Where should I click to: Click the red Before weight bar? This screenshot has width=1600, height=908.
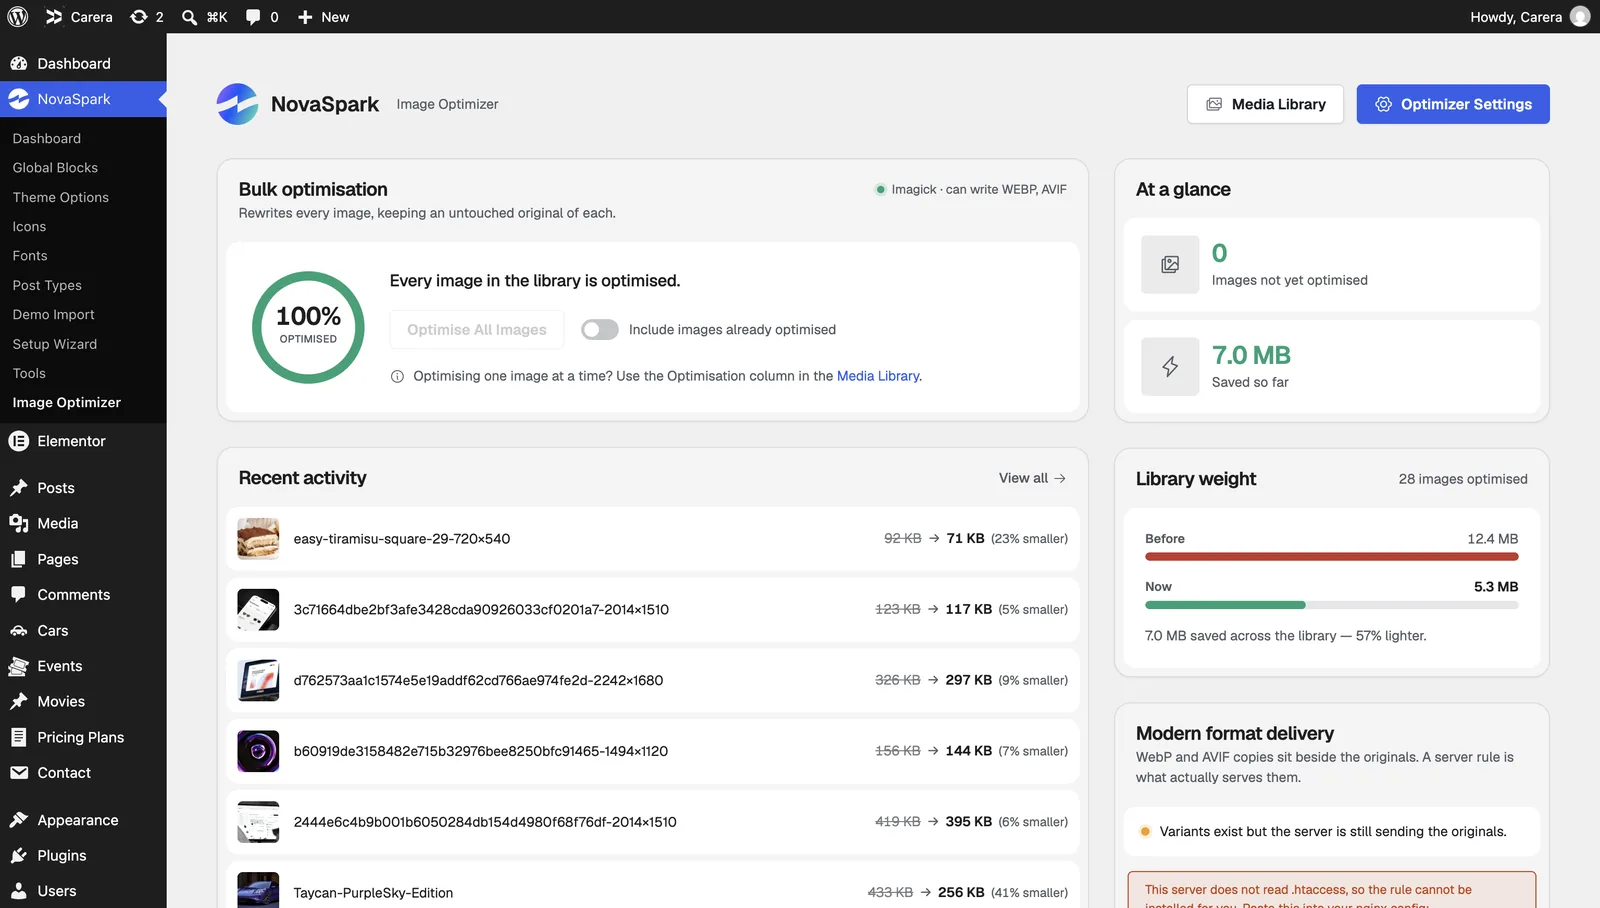[x=1332, y=557]
